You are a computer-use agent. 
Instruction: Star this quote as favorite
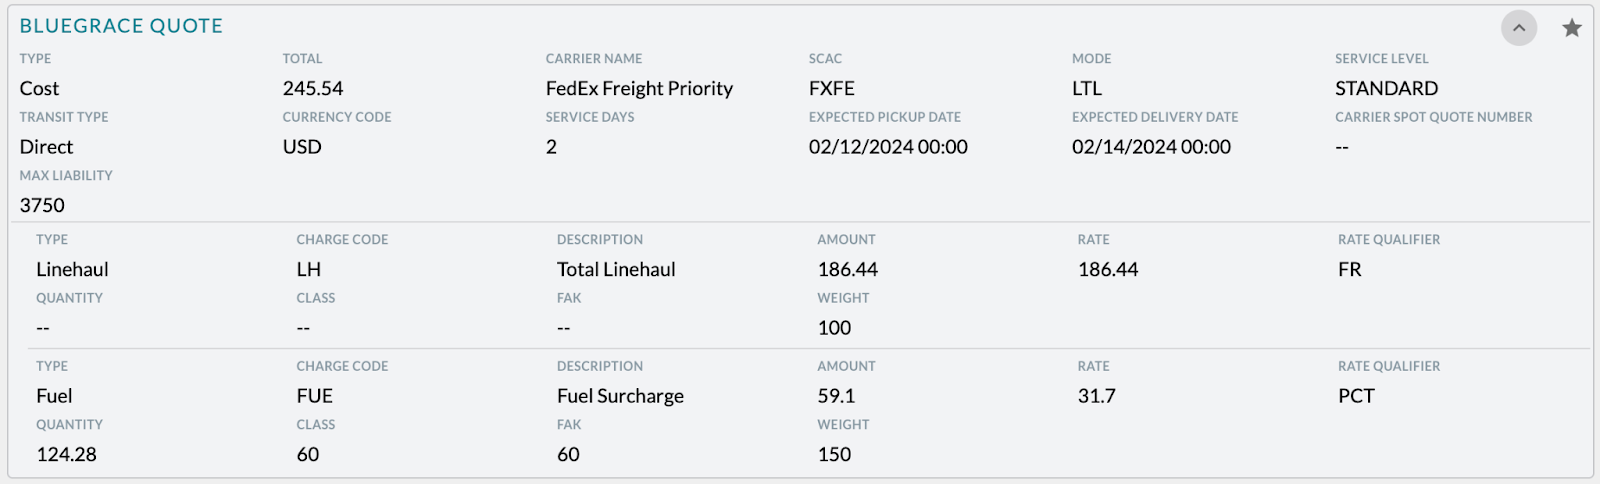(x=1572, y=28)
